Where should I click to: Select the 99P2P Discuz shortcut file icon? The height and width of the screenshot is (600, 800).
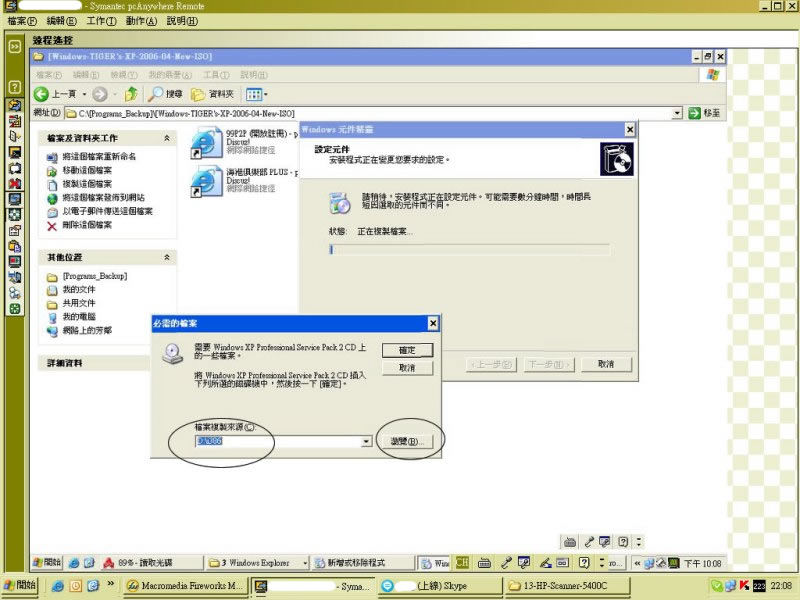pos(207,142)
